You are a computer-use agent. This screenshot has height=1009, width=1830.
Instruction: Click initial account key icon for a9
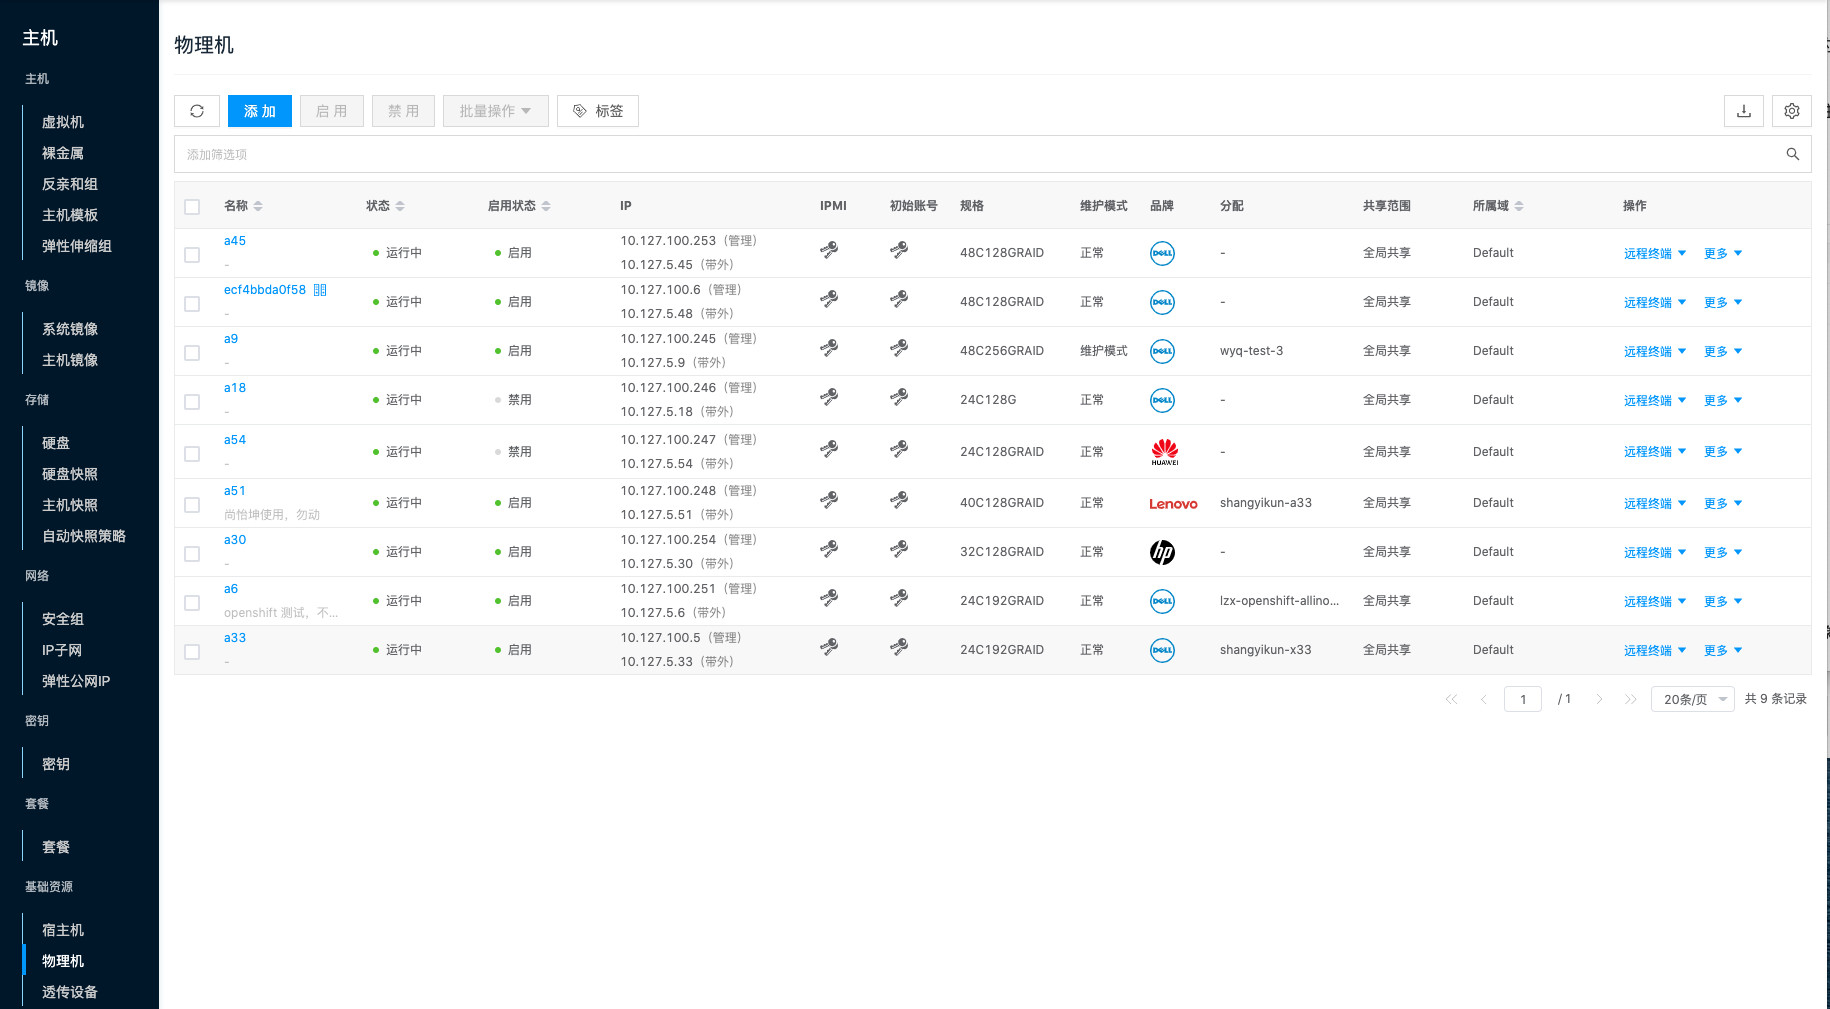coord(899,348)
